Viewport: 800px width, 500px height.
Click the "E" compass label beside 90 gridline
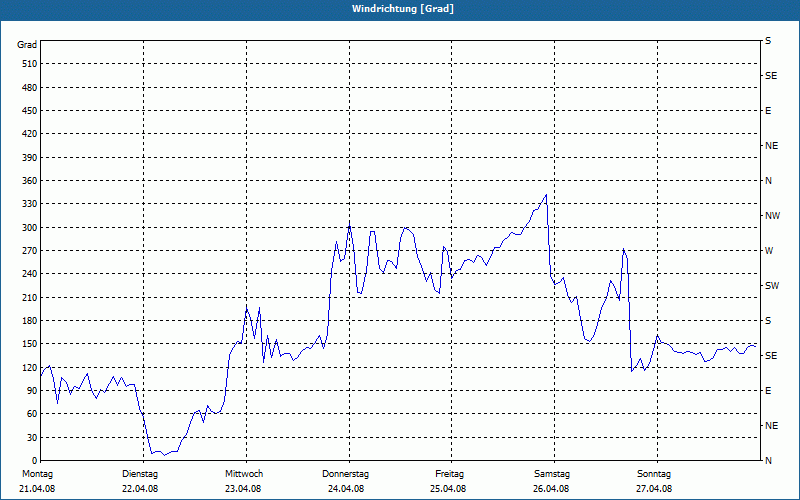768,391
